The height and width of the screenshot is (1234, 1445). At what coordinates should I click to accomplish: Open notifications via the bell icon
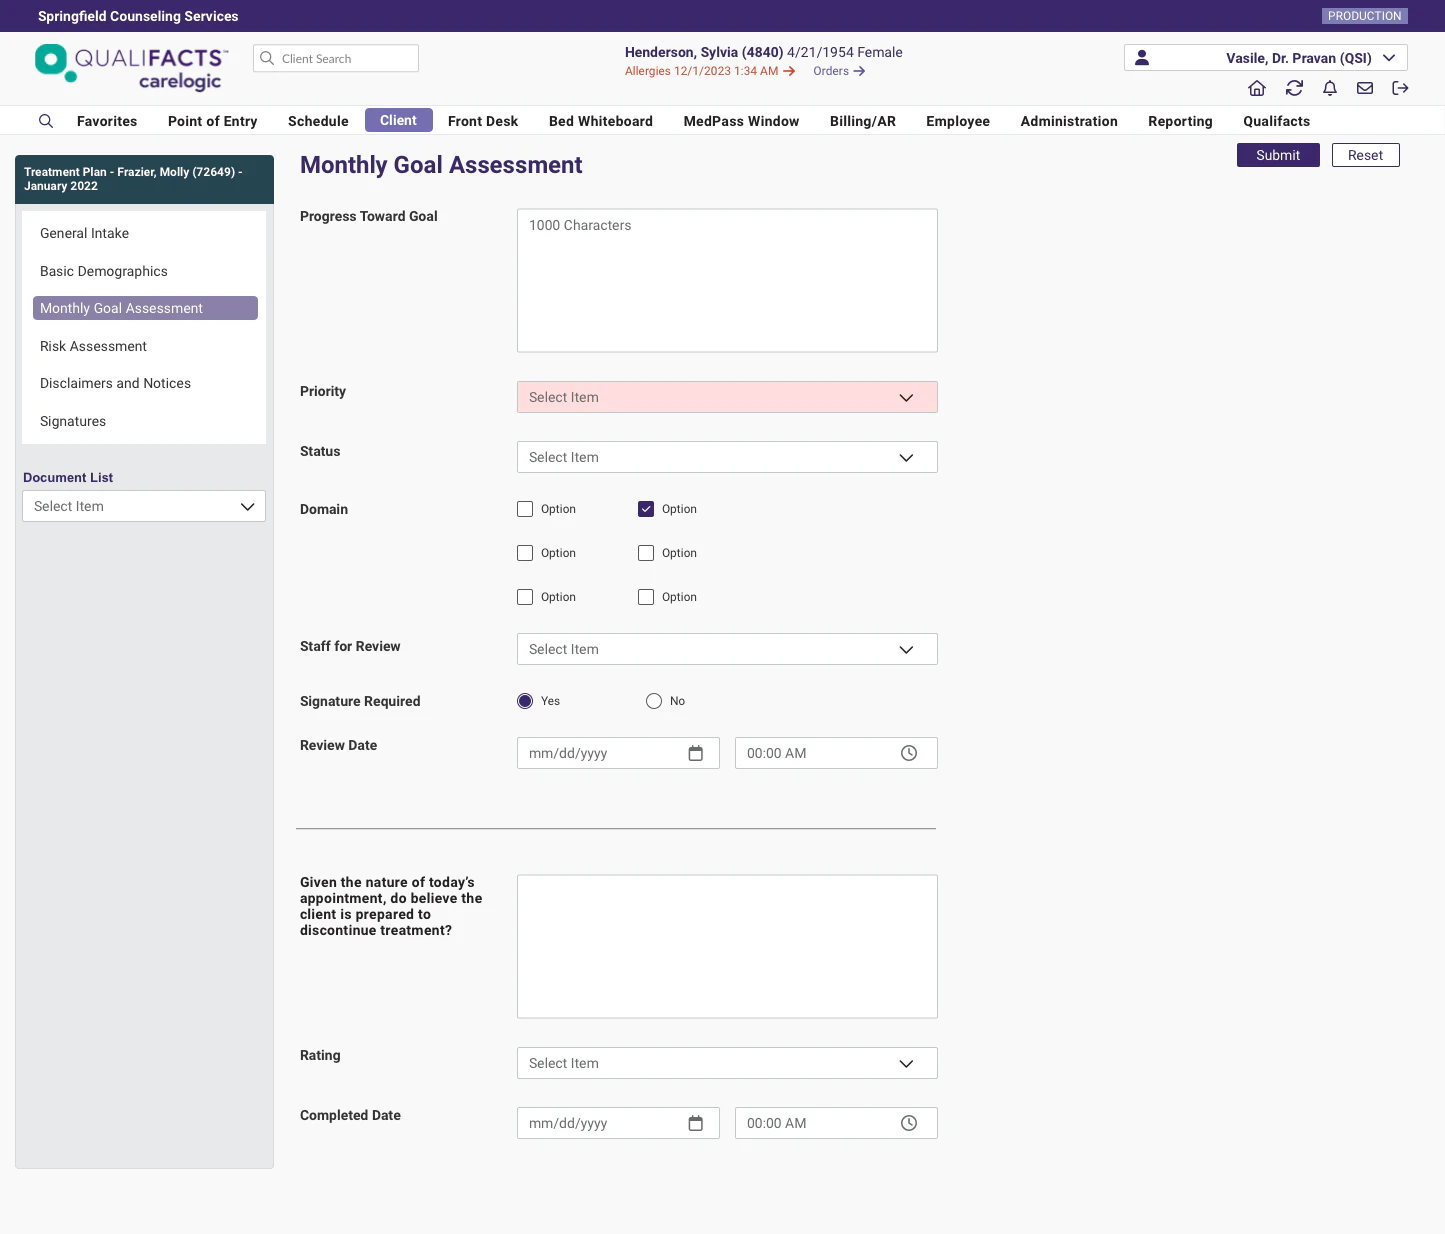pyautogui.click(x=1330, y=88)
